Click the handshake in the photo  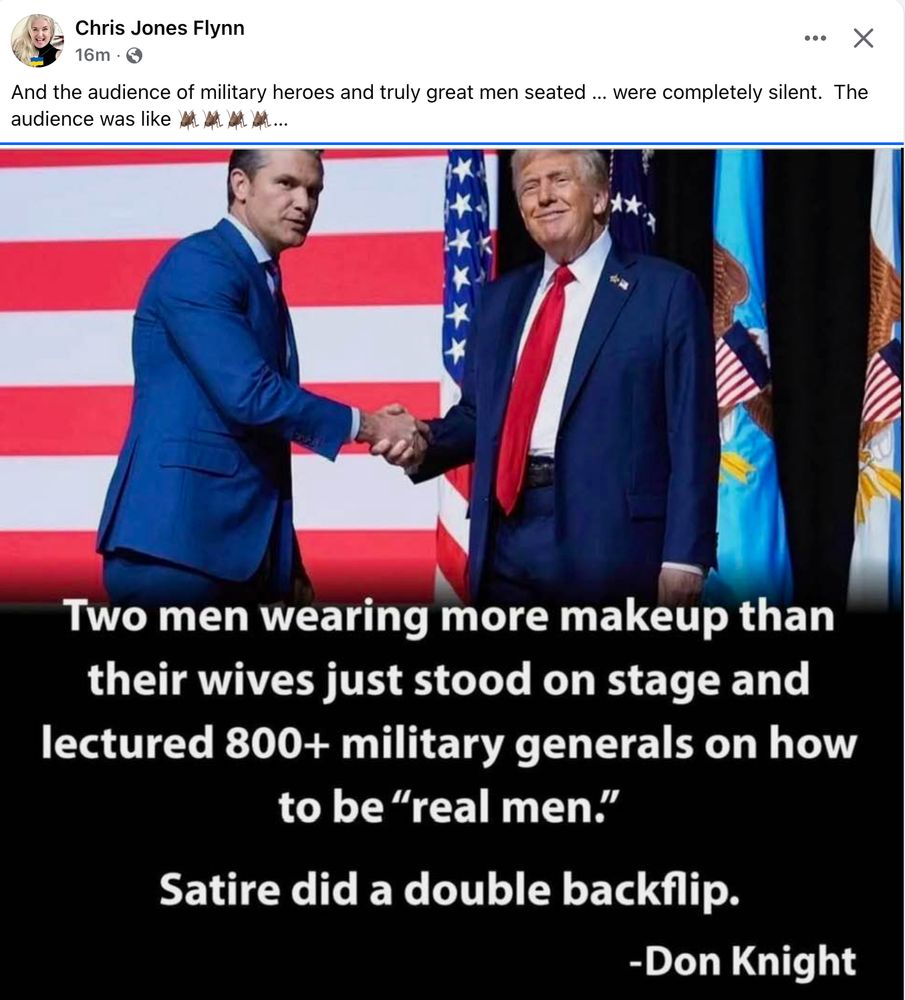(x=394, y=436)
